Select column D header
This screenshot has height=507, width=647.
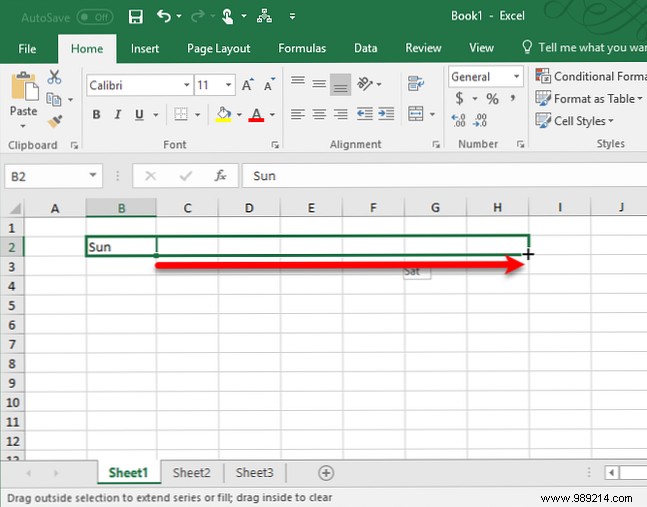point(249,208)
